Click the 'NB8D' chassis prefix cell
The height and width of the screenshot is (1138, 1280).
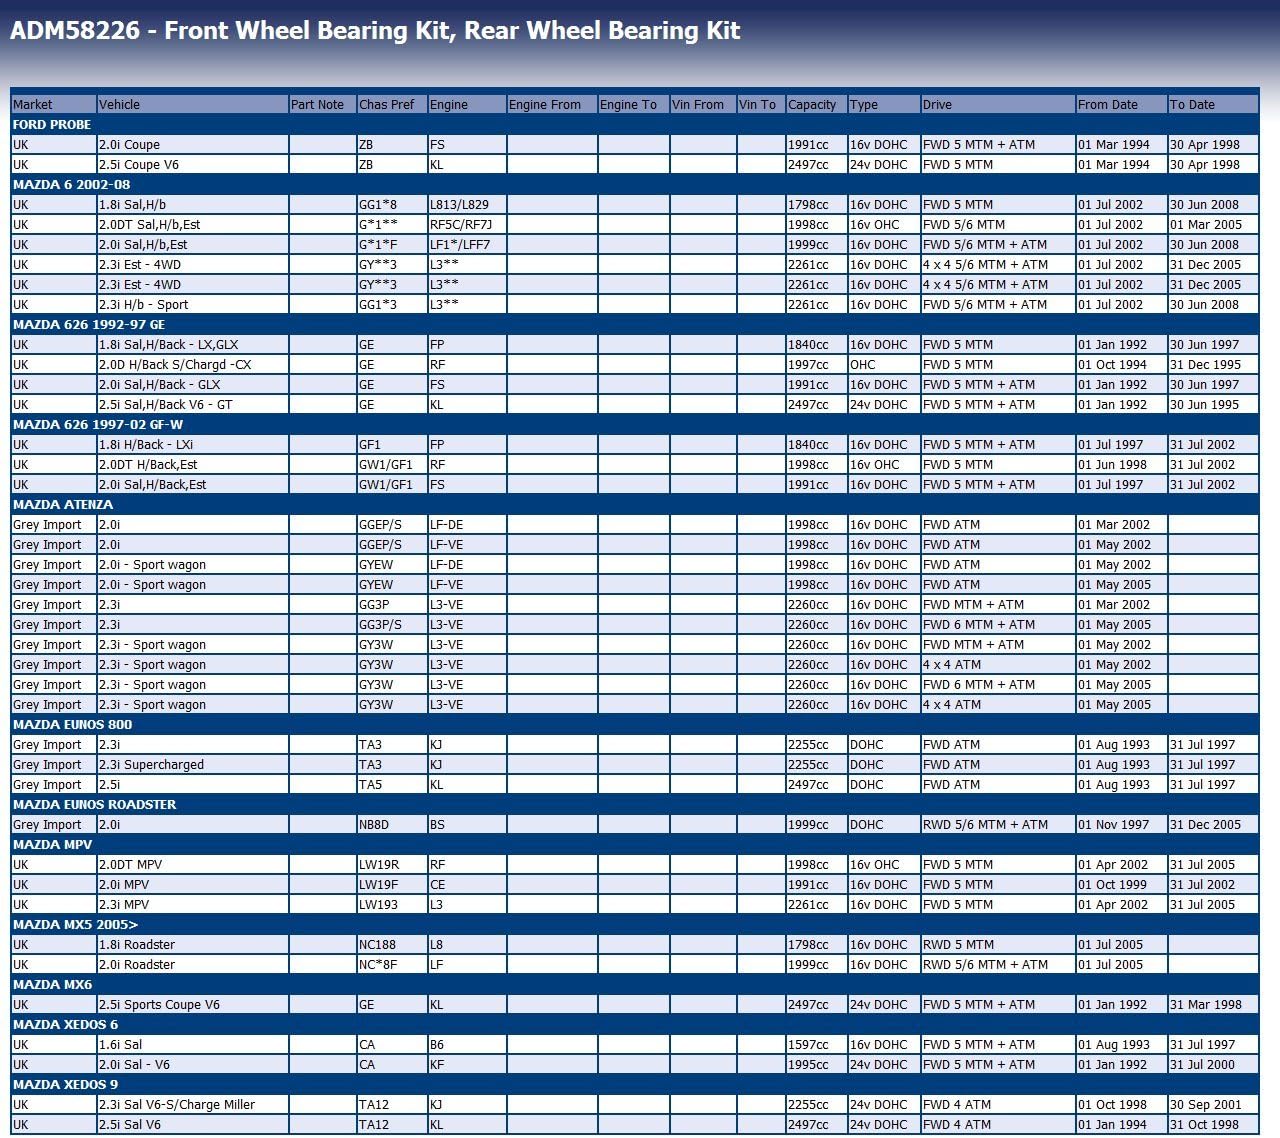coord(391,824)
